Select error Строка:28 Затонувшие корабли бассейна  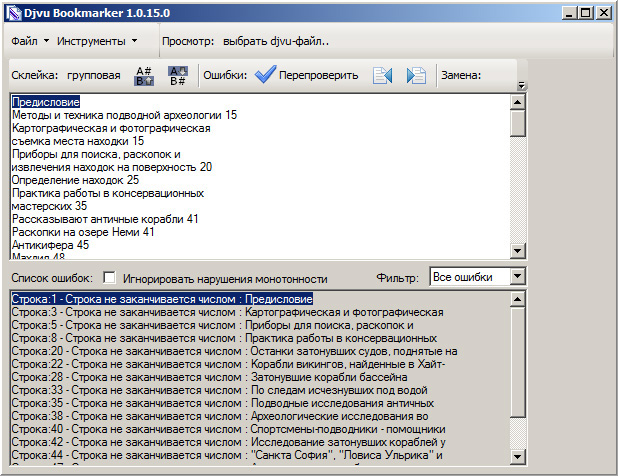point(209,377)
